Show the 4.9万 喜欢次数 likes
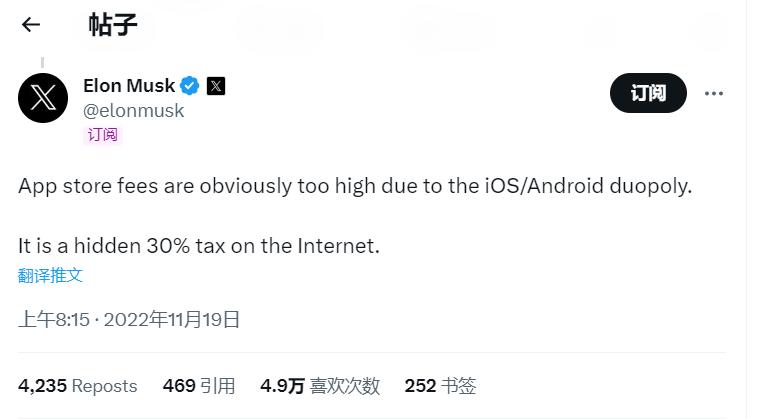774x419 pixels. [x=319, y=385]
